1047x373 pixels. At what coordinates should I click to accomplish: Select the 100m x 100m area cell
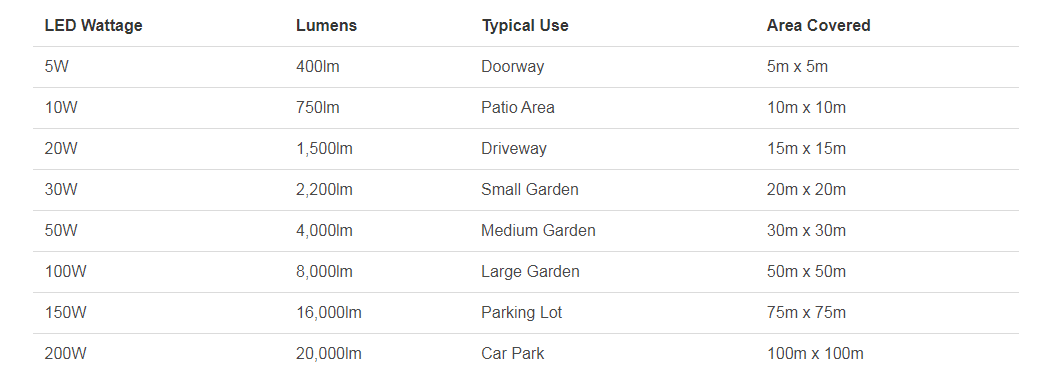[x=815, y=354]
